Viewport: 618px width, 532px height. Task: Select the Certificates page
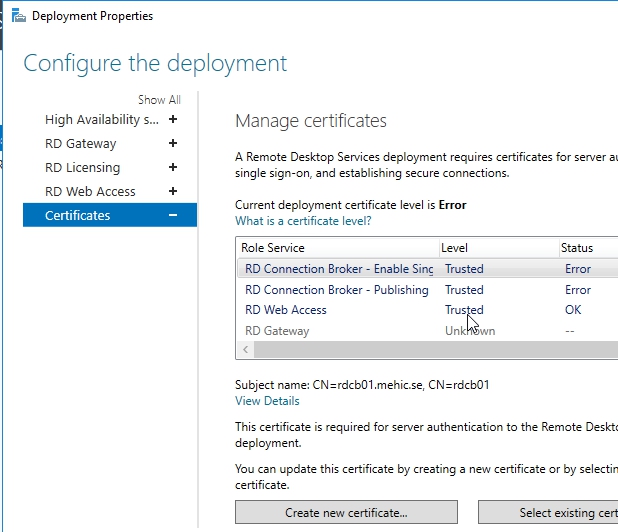[78, 215]
